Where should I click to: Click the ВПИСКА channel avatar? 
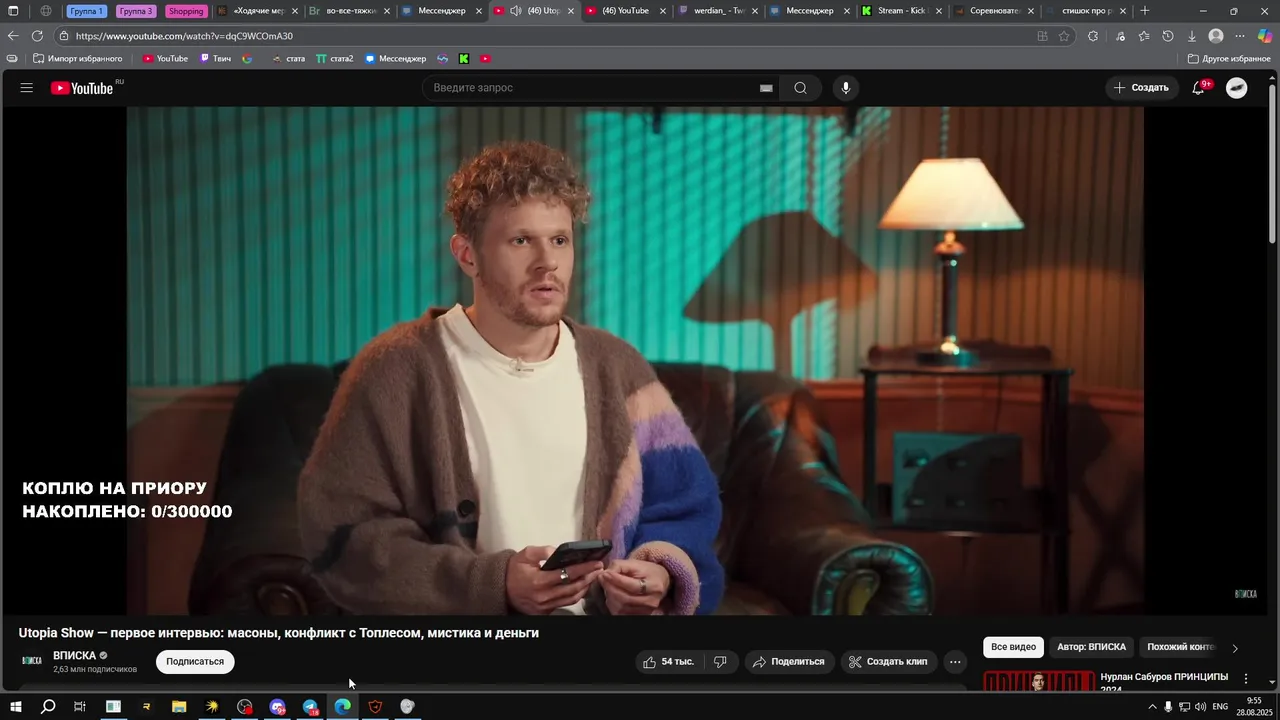[x=32, y=661]
